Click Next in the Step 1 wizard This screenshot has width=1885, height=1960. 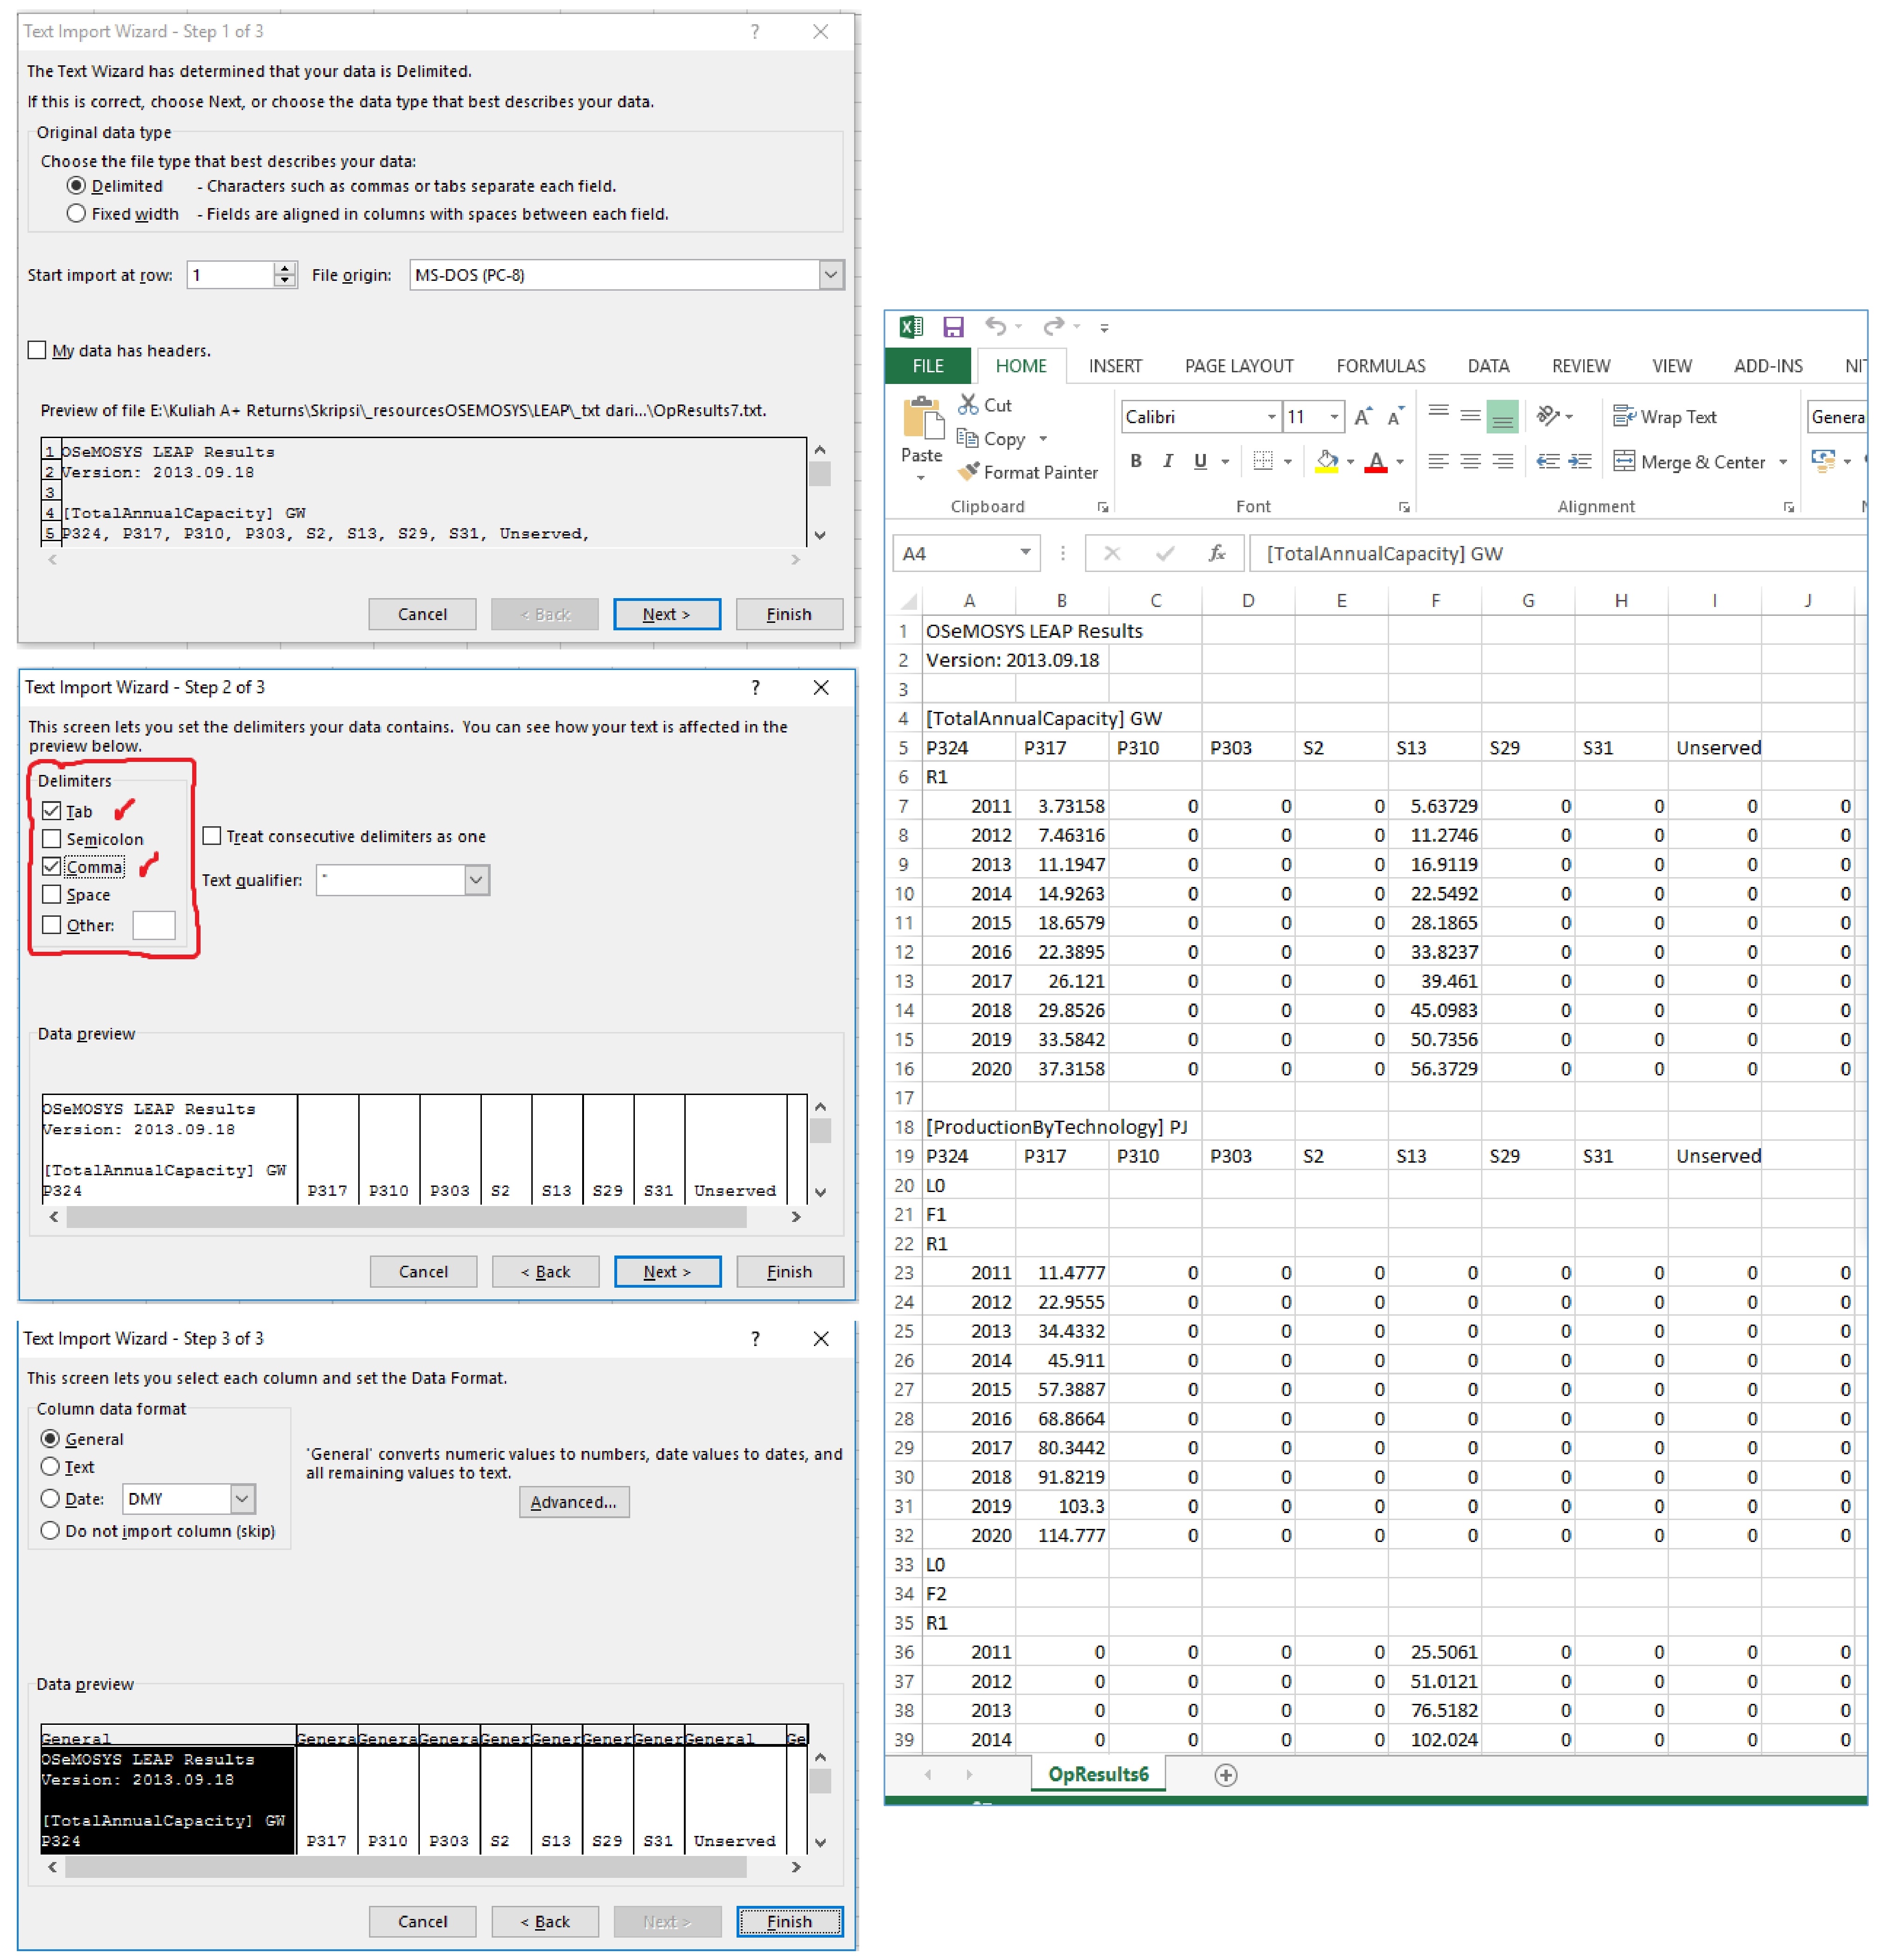[666, 614]
